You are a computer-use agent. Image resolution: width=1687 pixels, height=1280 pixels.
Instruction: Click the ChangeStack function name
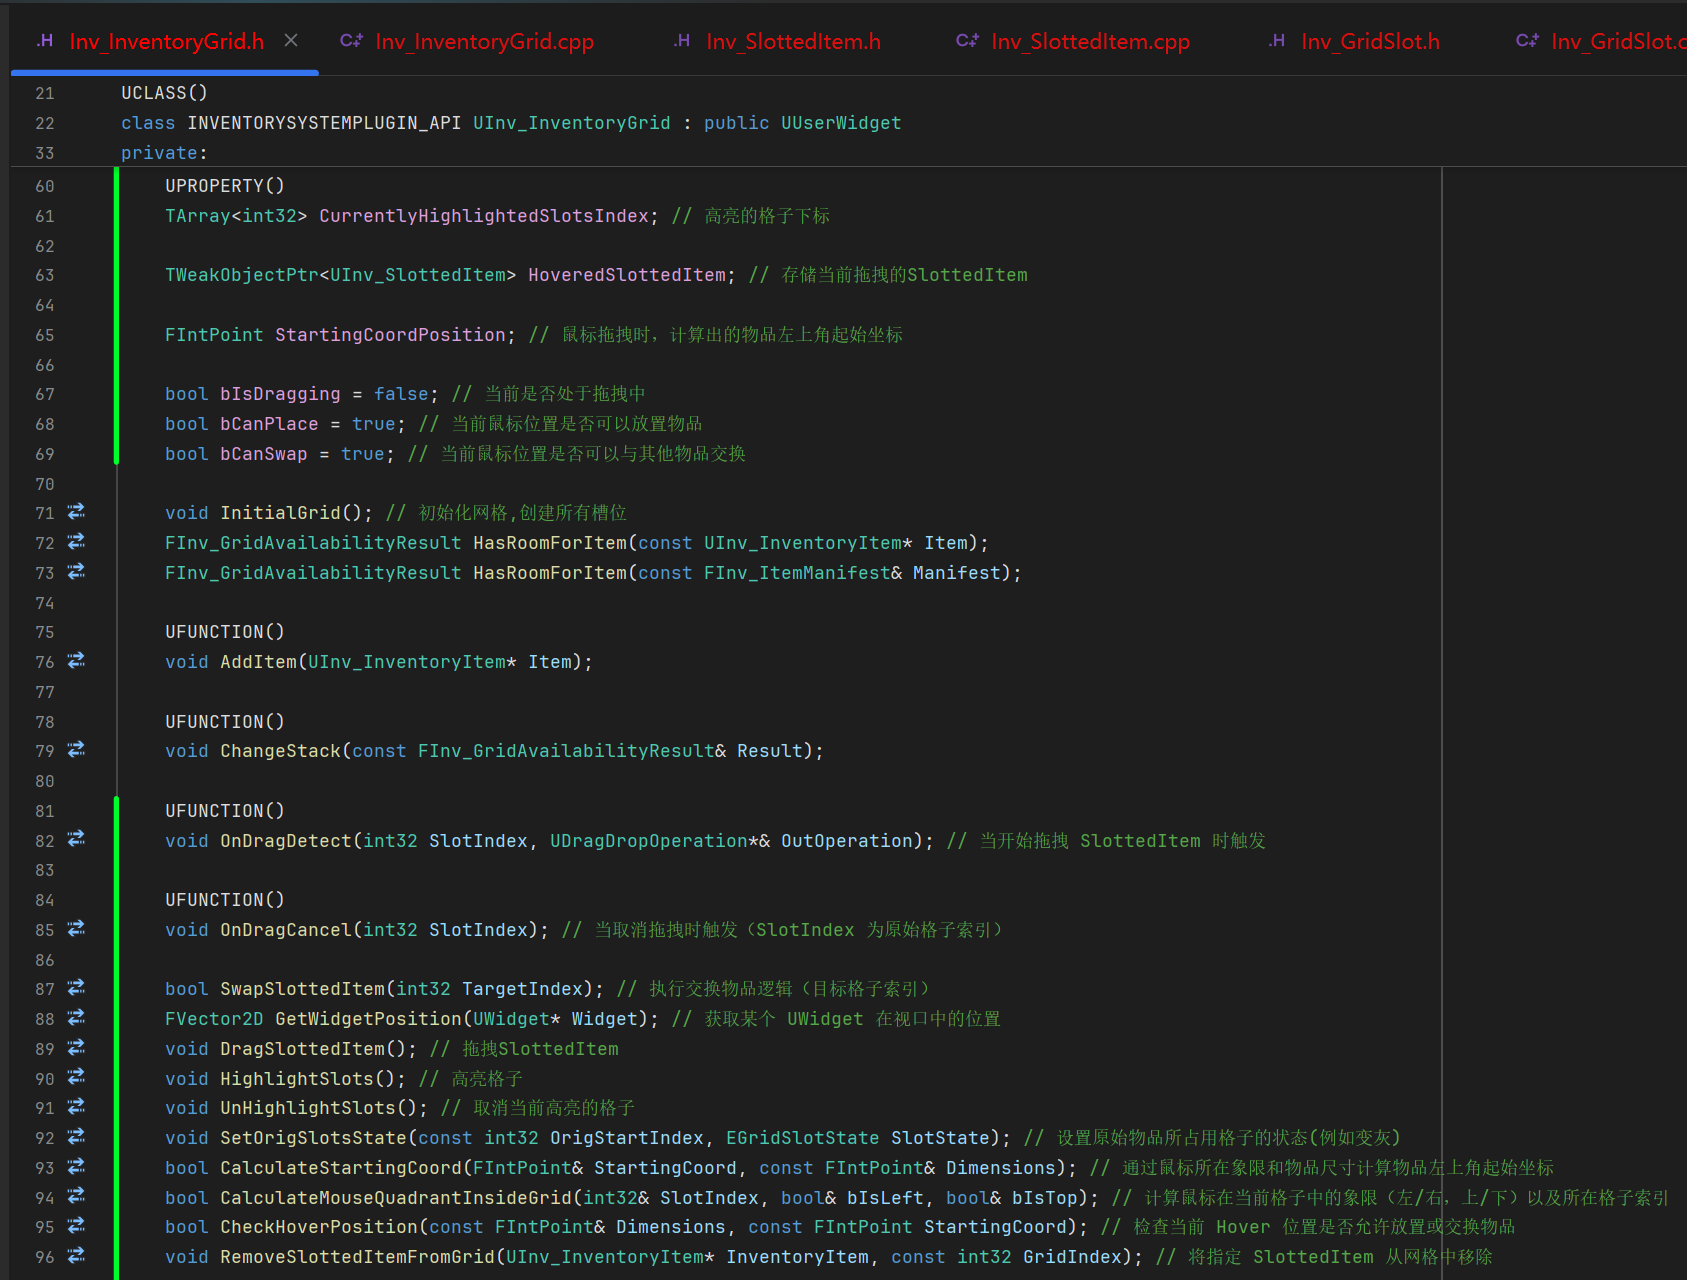281,751
